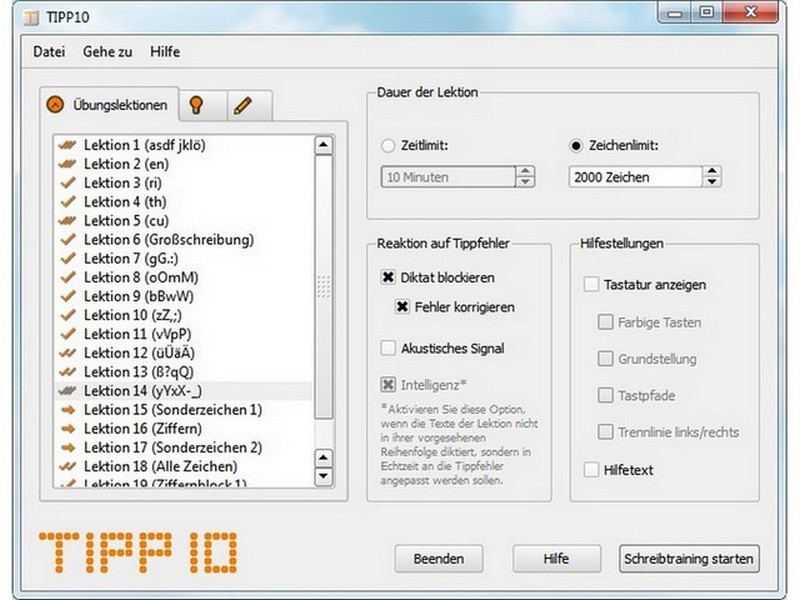The width and height of the screenshot is (800, 600).
Task: Enable Akustisches Signal checkbox
Action: (388, 348)
